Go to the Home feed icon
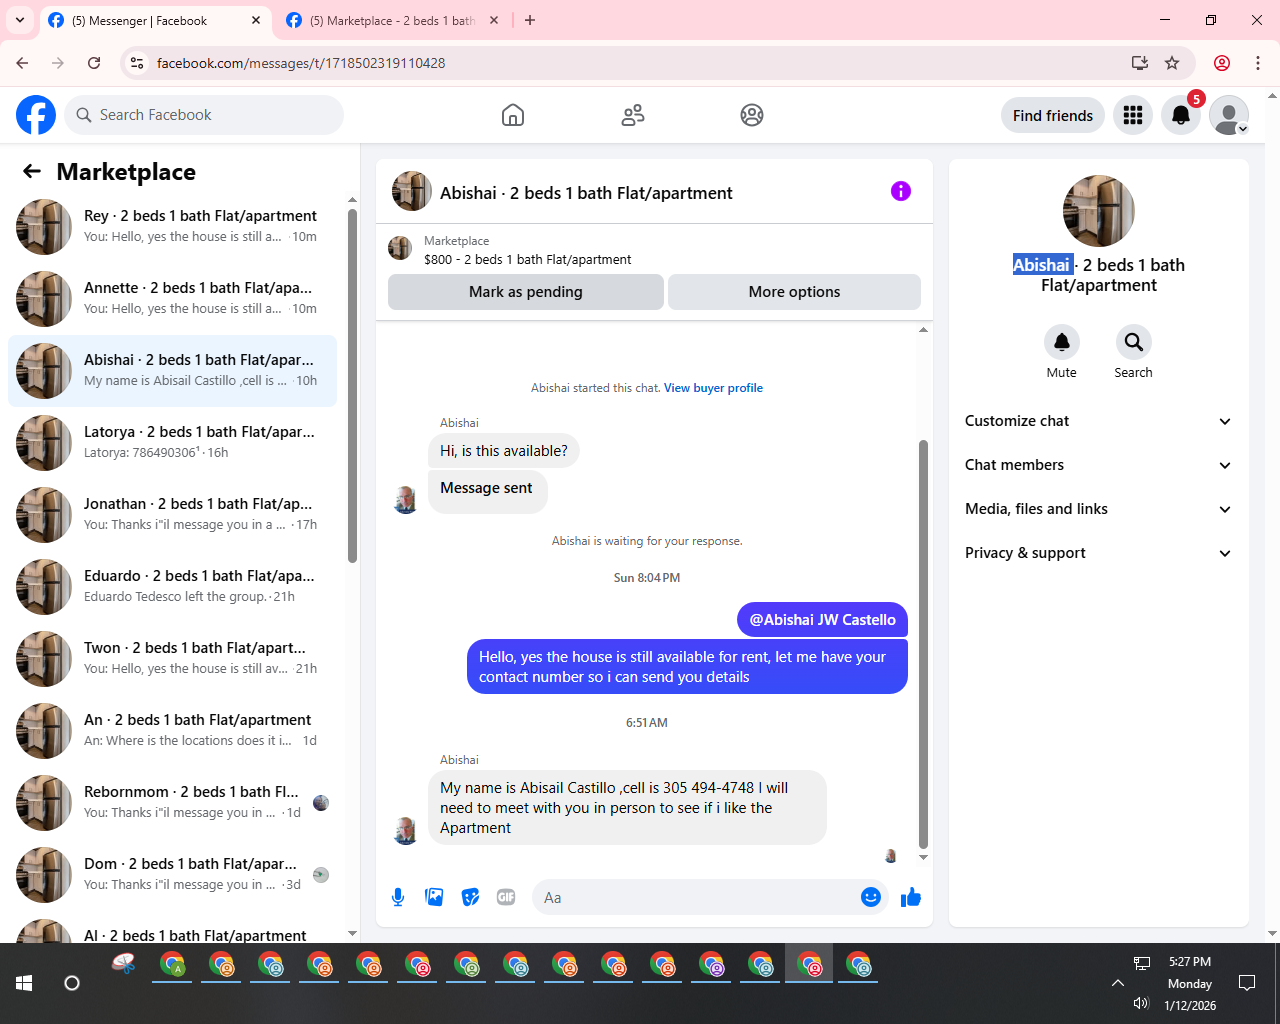 (x=513, y=115)
